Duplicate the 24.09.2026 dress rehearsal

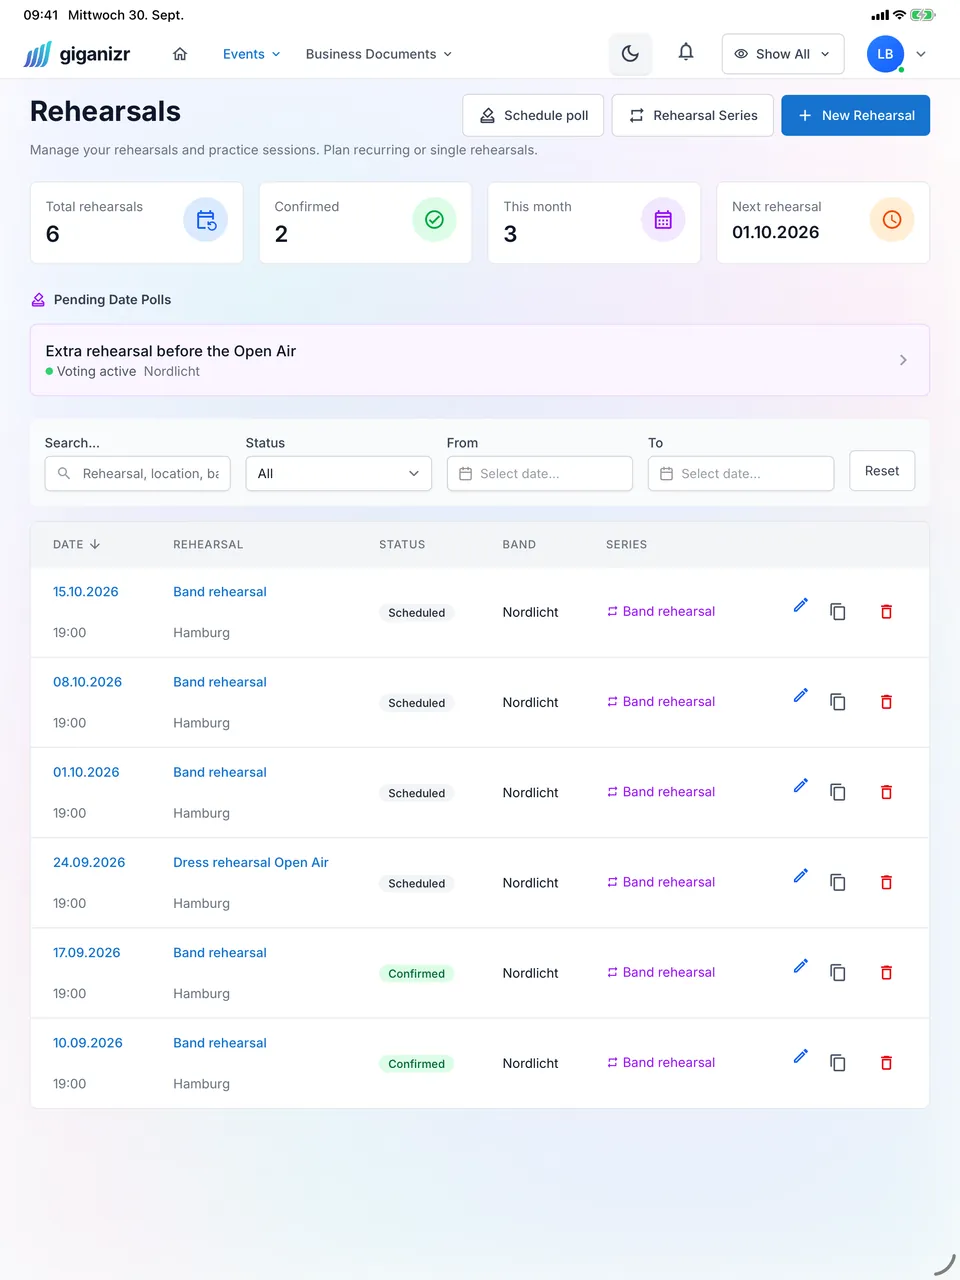838,882
